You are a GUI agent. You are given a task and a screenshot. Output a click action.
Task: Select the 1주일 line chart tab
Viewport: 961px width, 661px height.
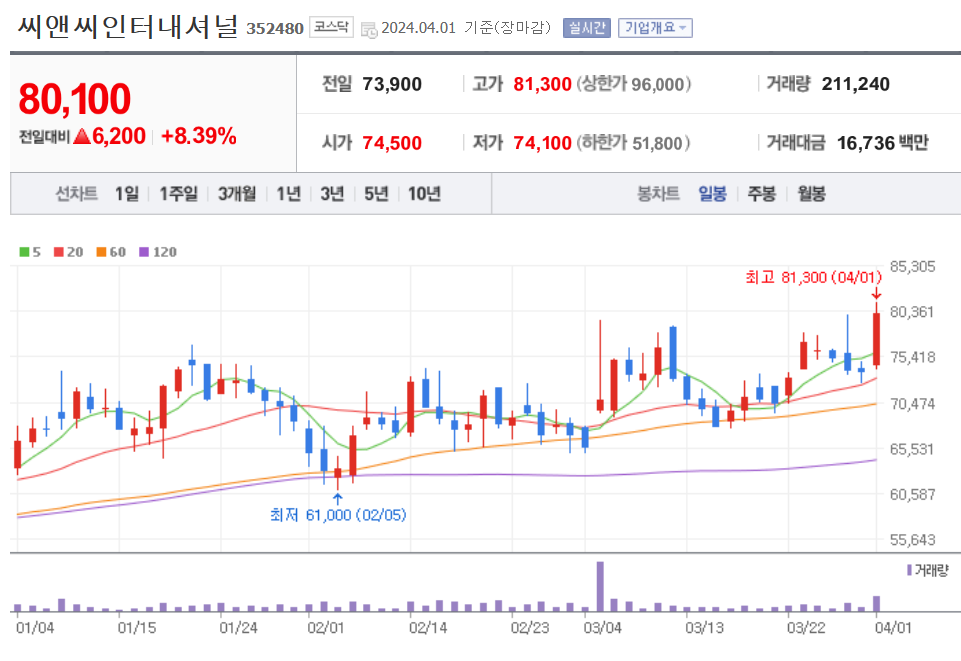(x=178, y=194)
